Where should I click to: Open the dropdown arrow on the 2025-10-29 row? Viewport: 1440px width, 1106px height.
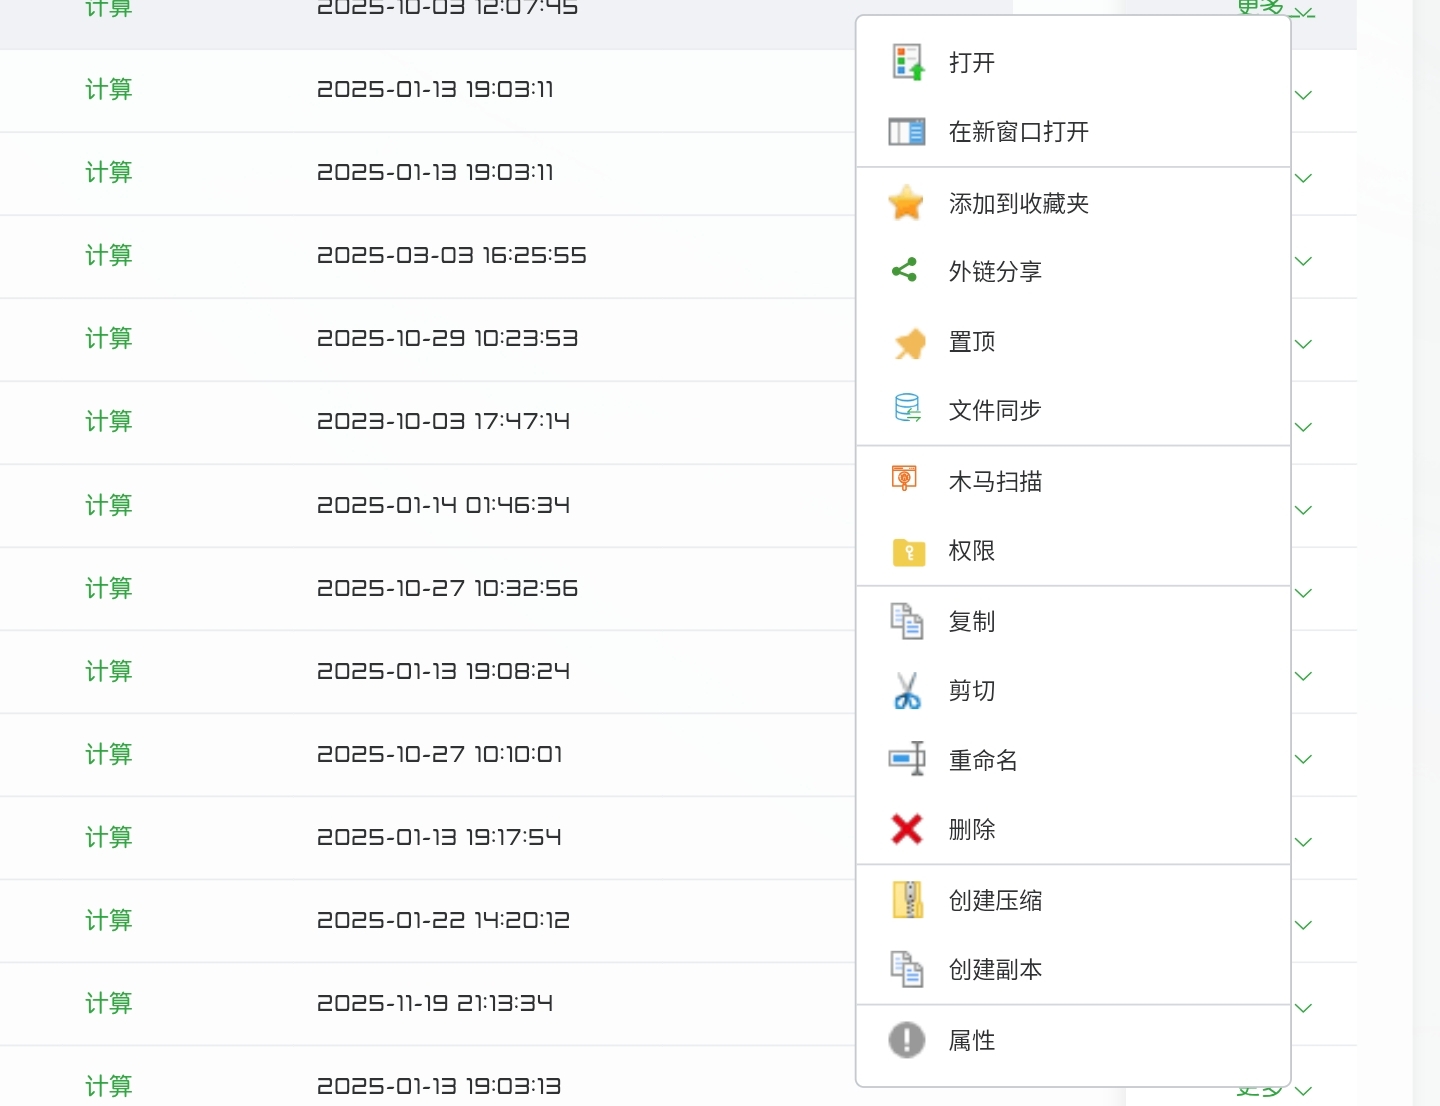[1303, 343]
